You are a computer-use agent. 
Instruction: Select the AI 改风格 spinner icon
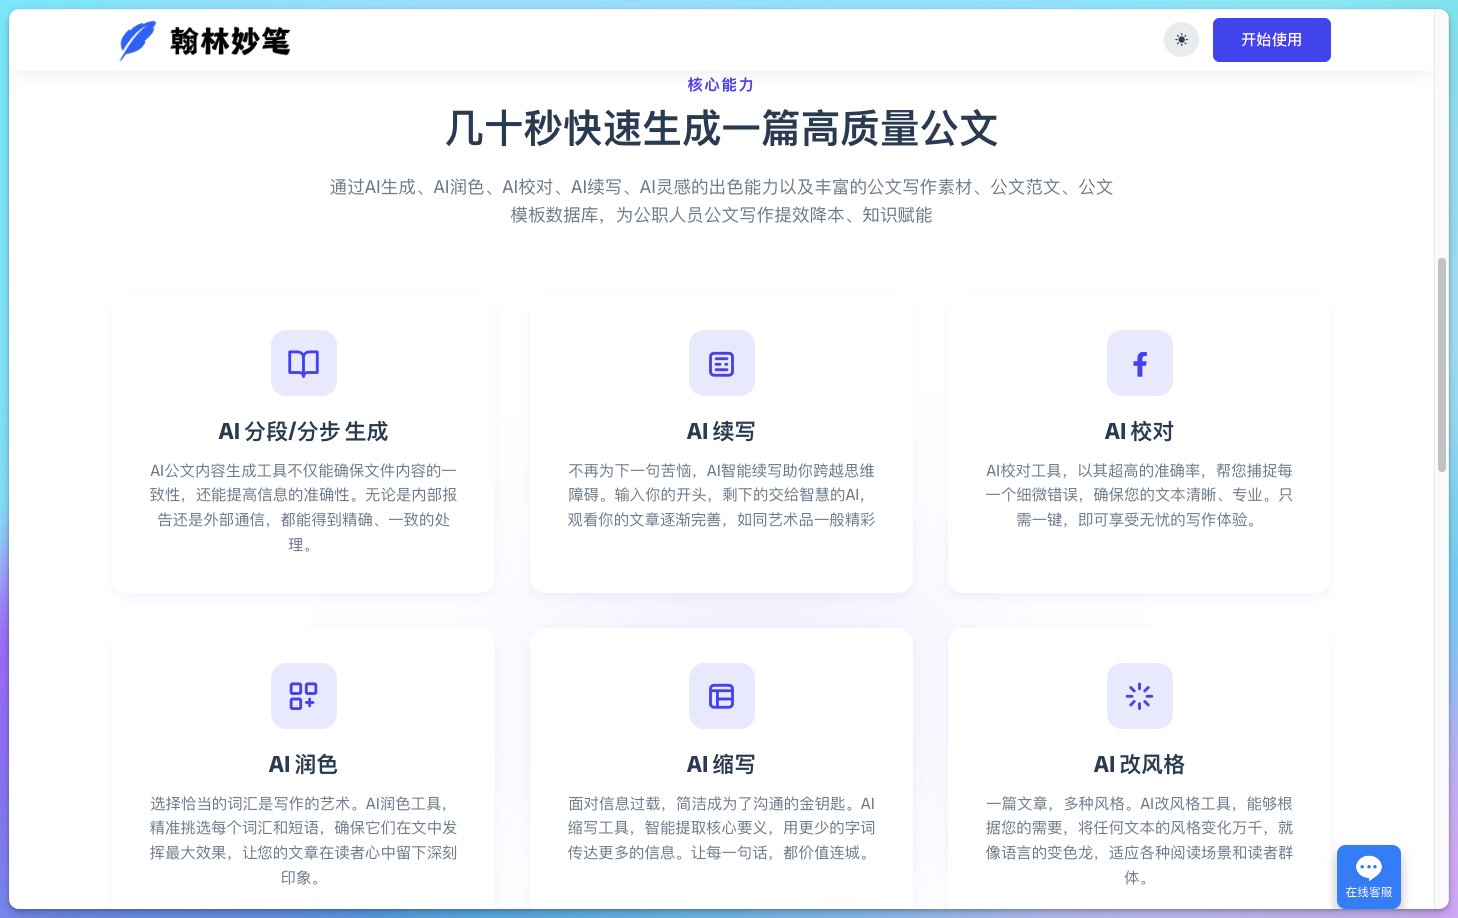coord(1139,696)
